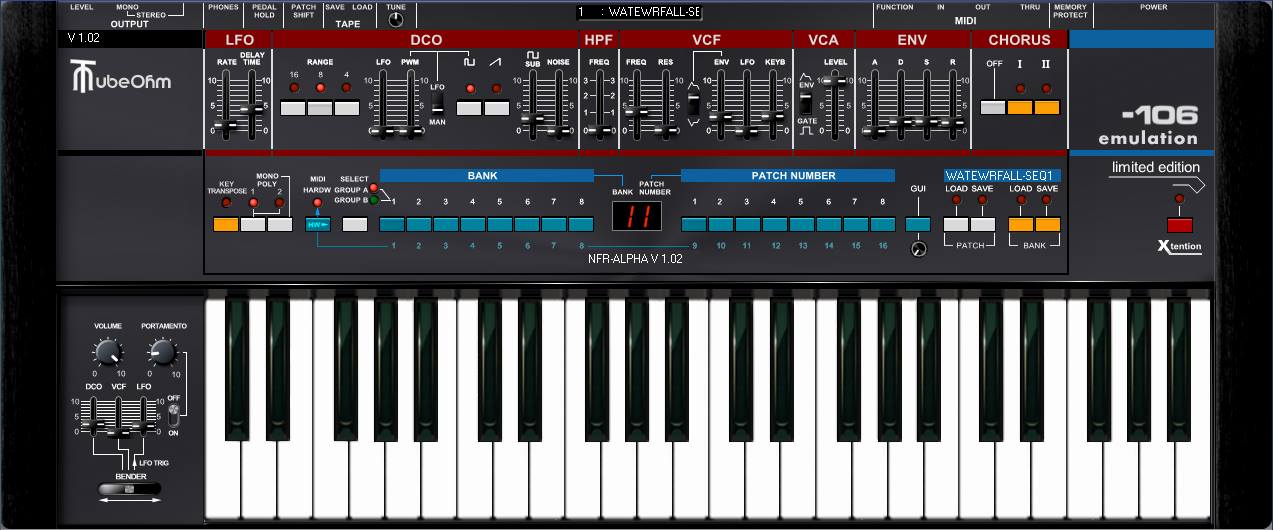The image size is (1273, 530).
Task: Toggle the DCO sawtooth wave button
Action: click(497, 108)
